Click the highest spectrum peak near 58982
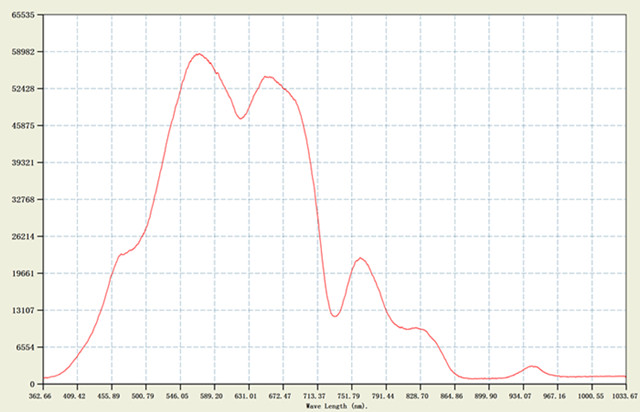 click(x=198, y=54)
